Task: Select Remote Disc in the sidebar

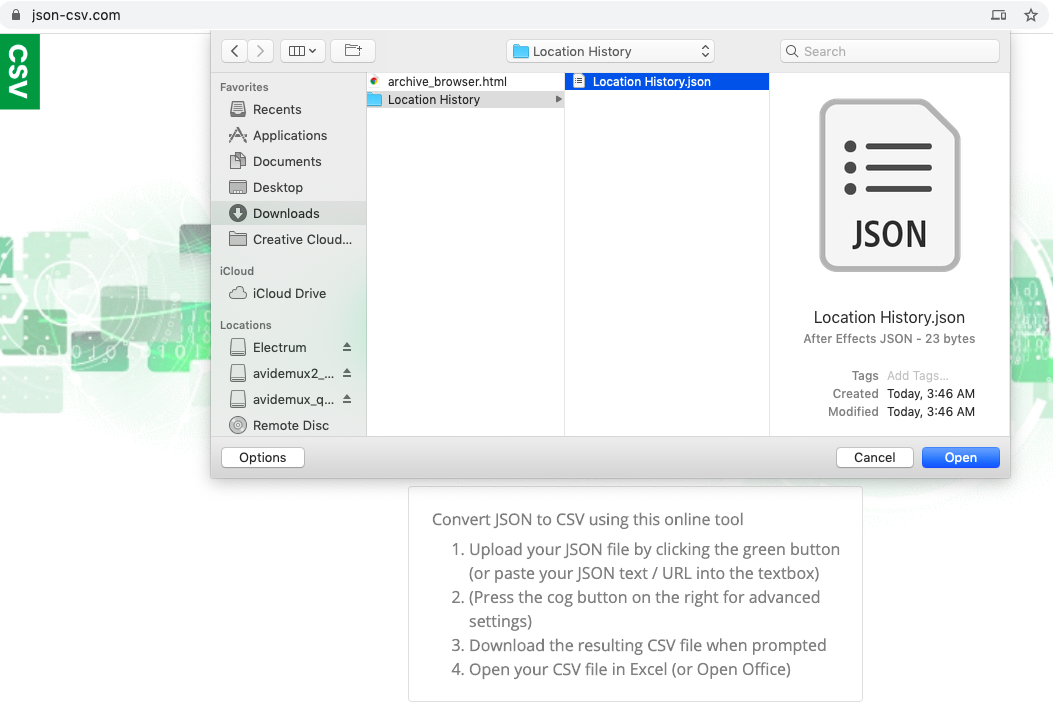Action: click(x=289, y=426)
